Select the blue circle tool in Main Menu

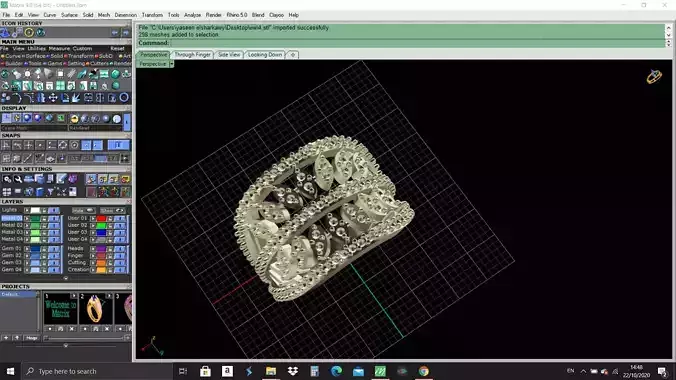(124, 97)
